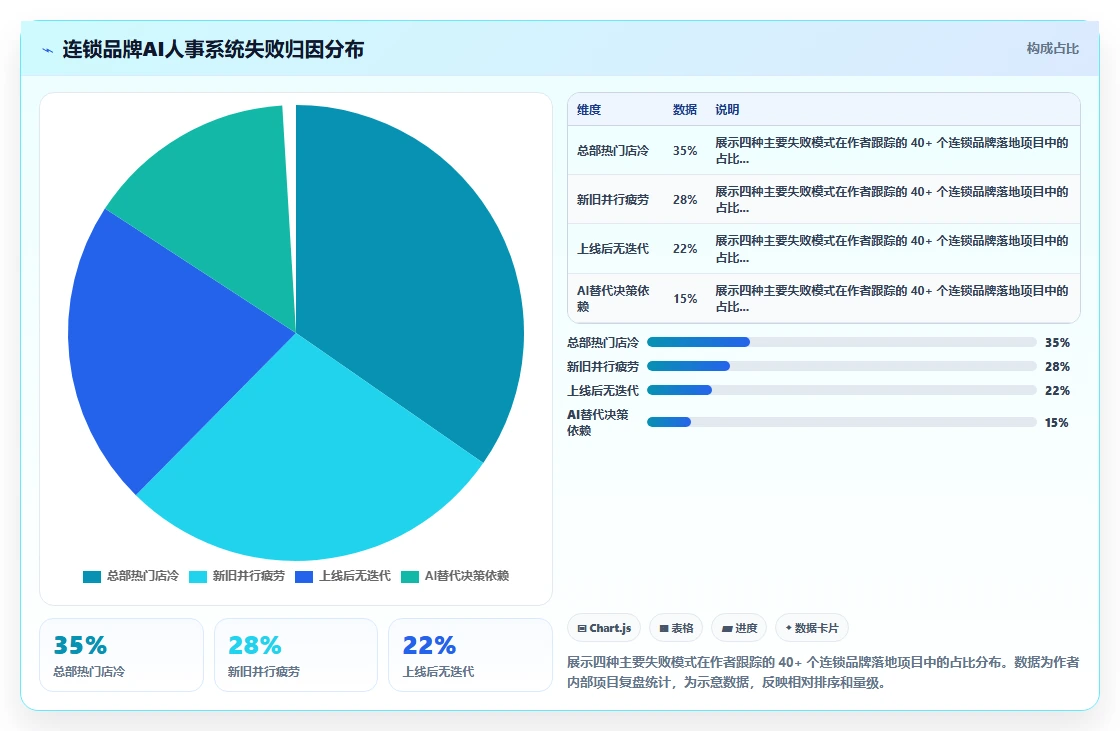Toggle 总部热门店冷 legend color swatch

click(x=91, y=577)
